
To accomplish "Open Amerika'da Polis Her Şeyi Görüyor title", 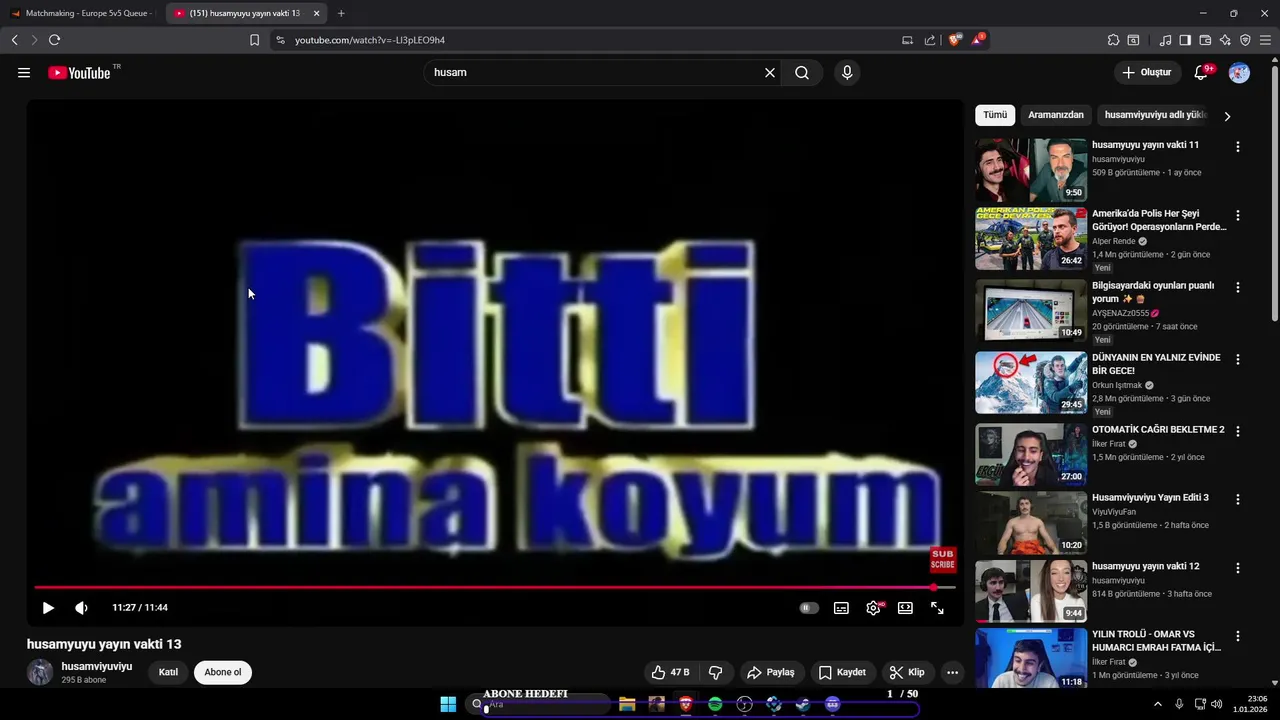I will [1159, 220].
